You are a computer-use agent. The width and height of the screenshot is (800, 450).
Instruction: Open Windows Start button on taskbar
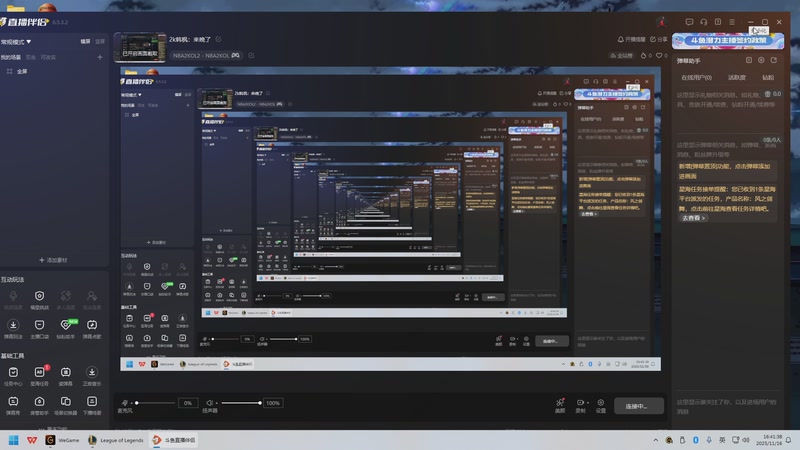click(x=14, y=440)
